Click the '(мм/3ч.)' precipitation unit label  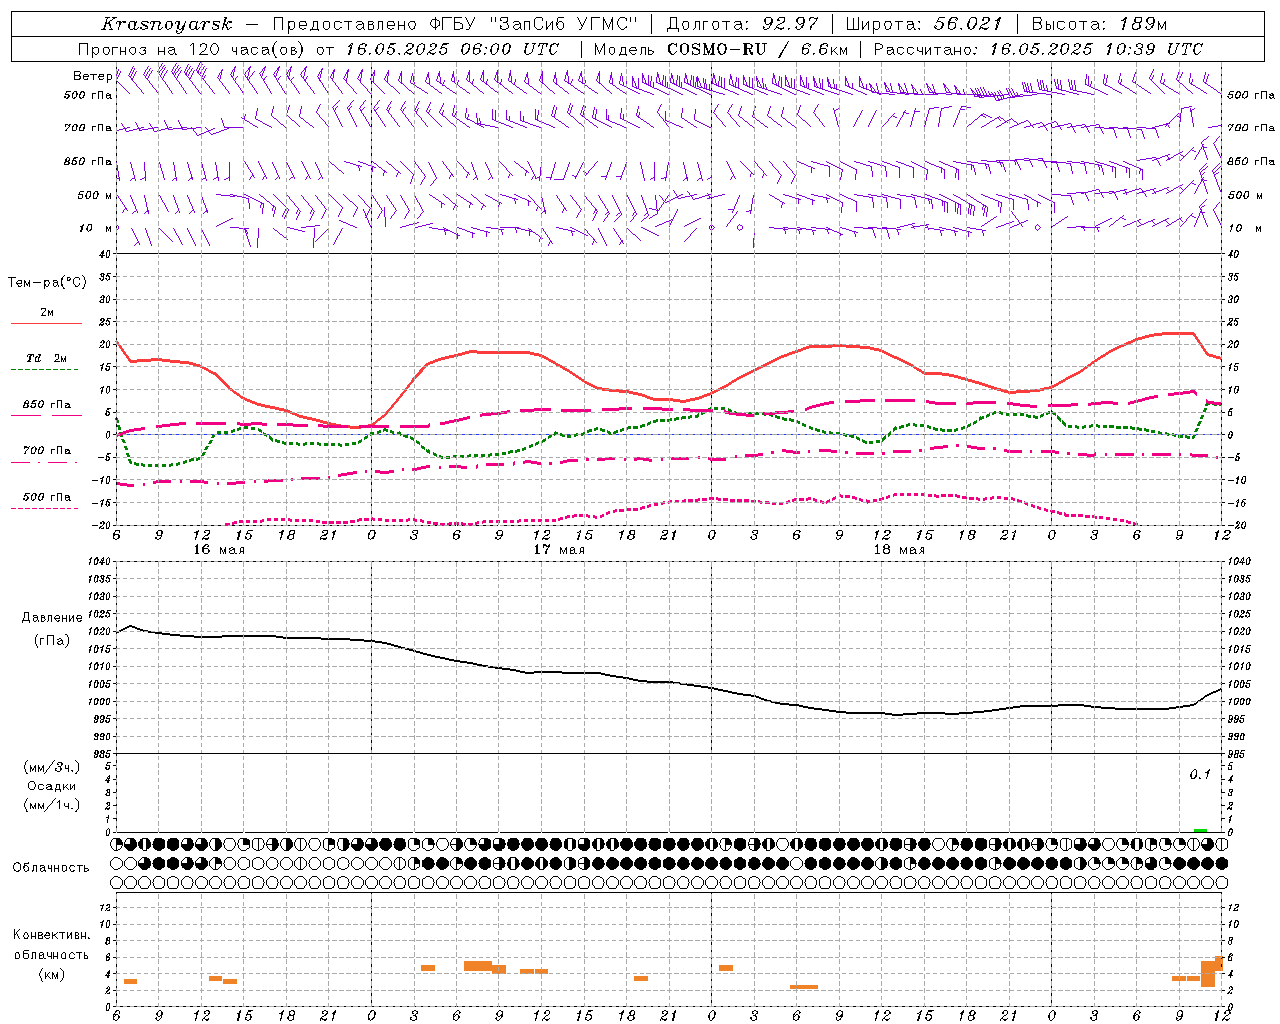coord(52,767)
